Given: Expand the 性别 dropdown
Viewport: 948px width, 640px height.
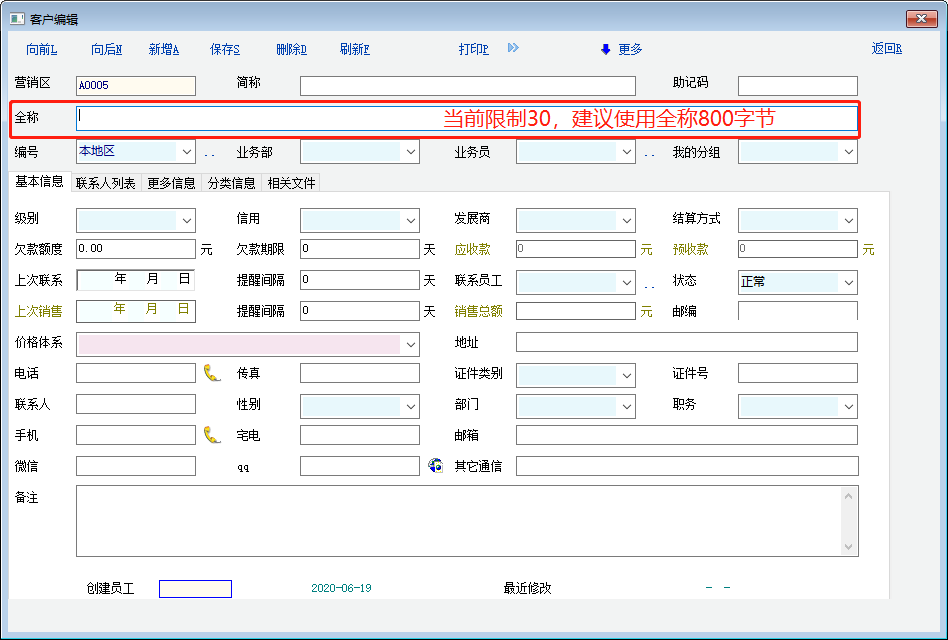Looking at the screenshot, I should [410, 406].
